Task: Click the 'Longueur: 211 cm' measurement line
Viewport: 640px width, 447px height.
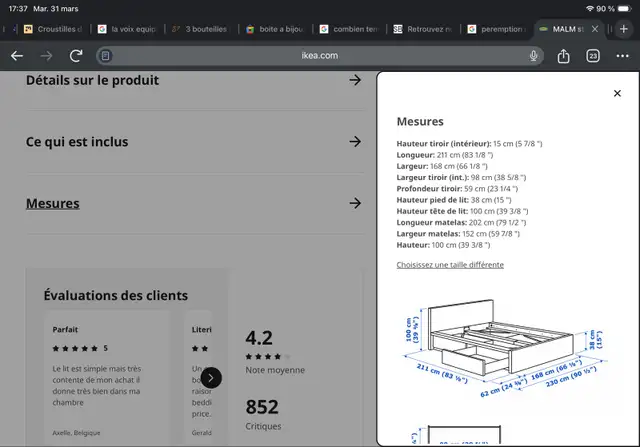Action: point(444,155)
